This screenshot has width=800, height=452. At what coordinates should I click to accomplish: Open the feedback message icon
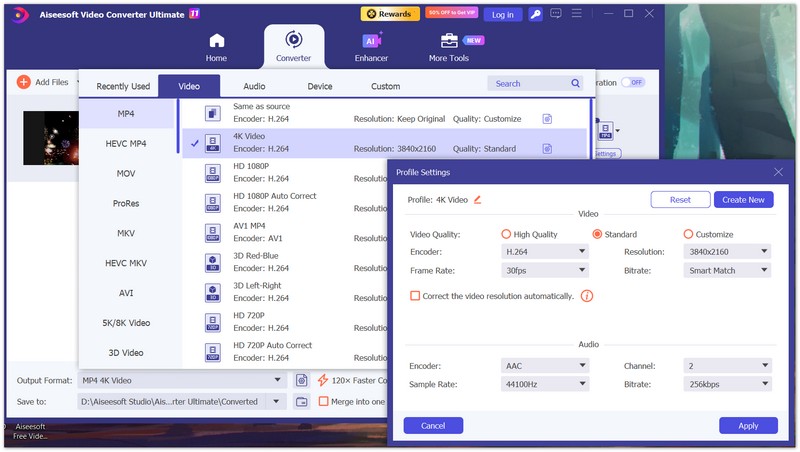[556, 14]
